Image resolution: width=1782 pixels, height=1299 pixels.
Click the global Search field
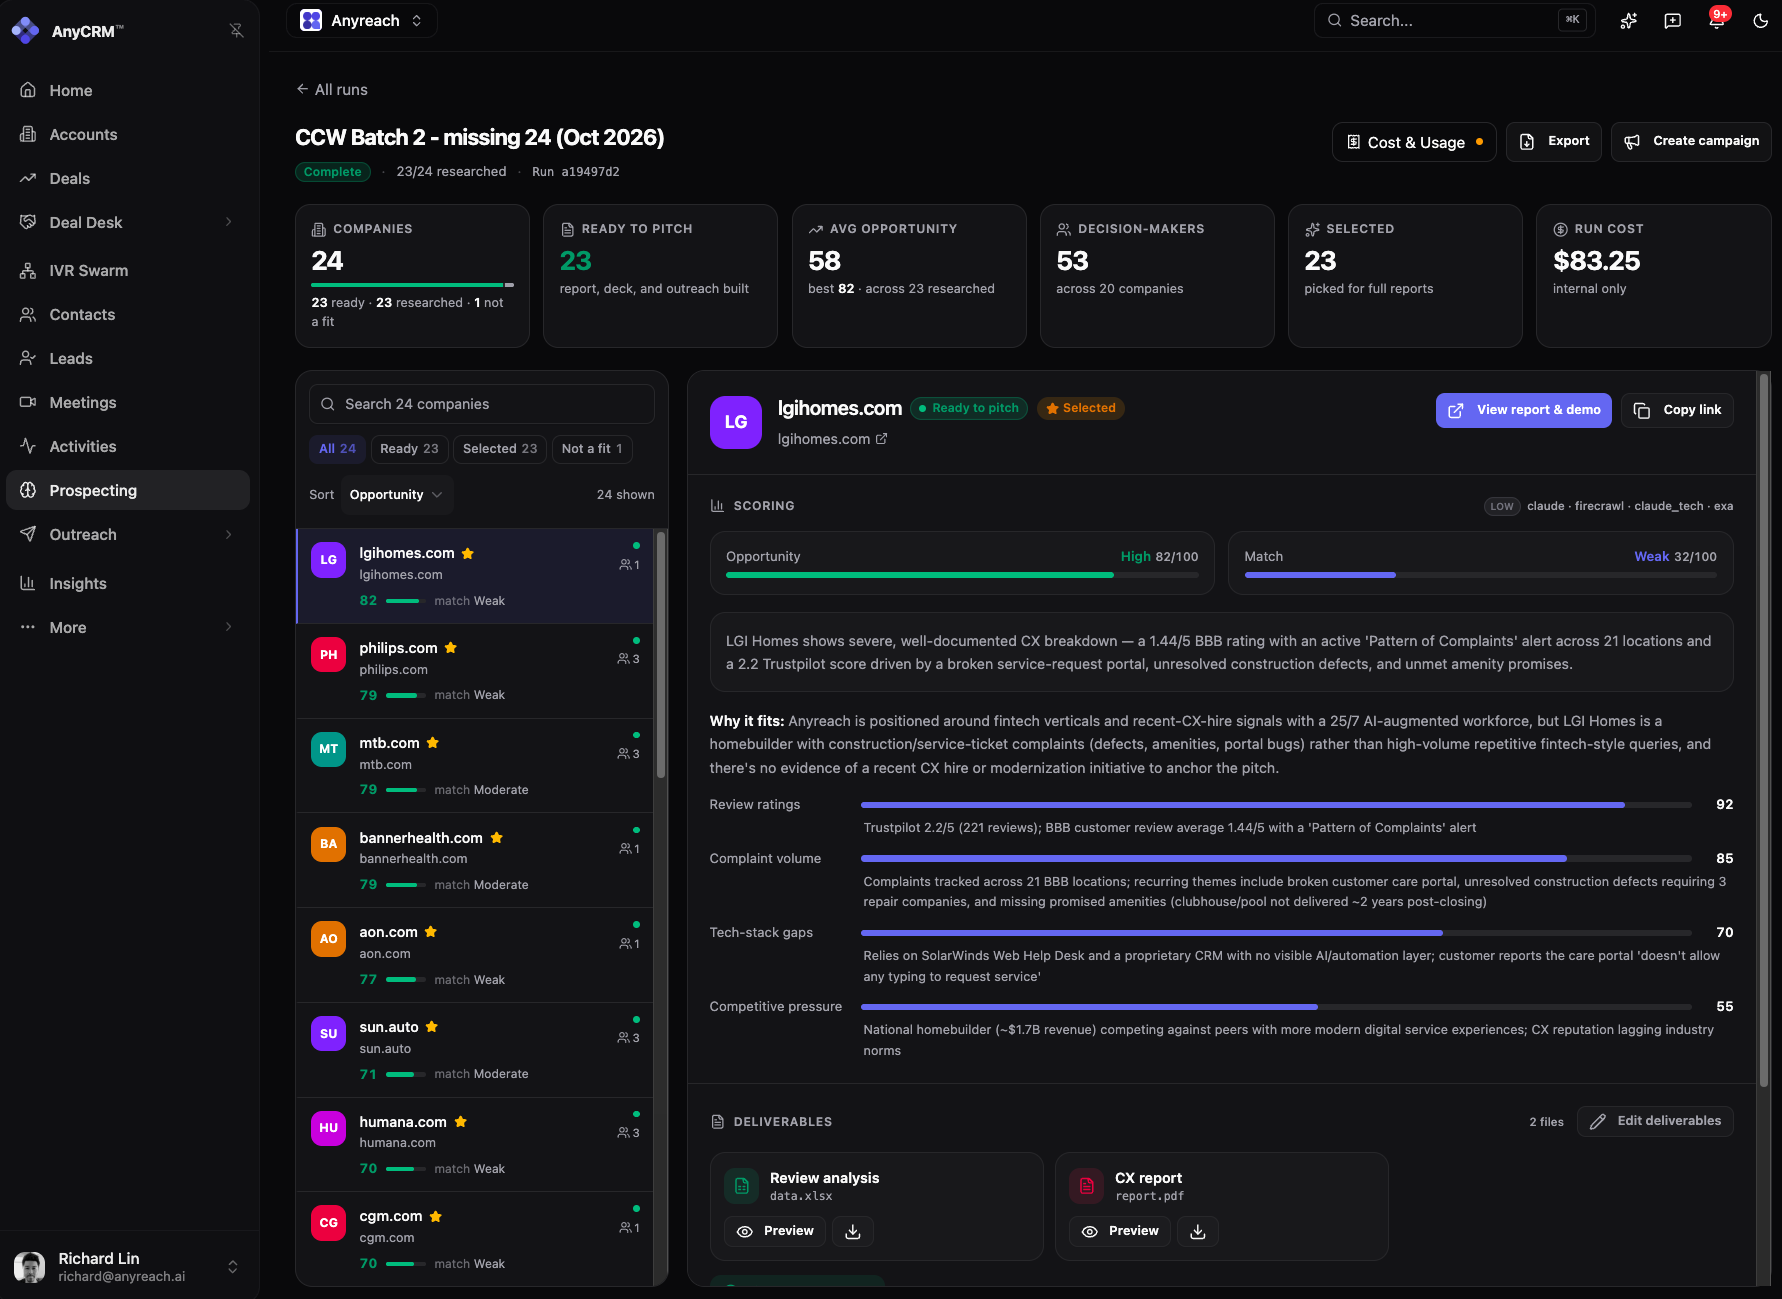coord(1454,20)
